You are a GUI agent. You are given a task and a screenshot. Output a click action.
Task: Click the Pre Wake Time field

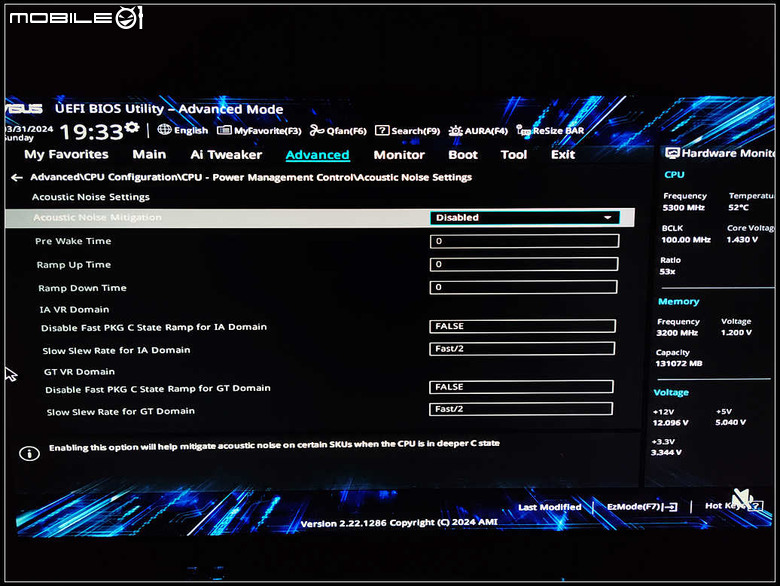[x=524, y=241]
